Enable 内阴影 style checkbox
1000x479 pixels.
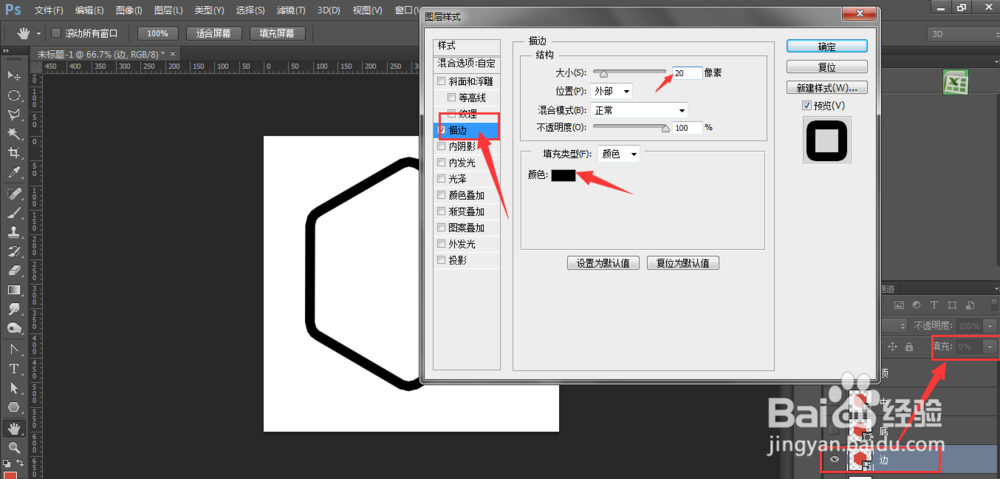click(x=441, y=146)
